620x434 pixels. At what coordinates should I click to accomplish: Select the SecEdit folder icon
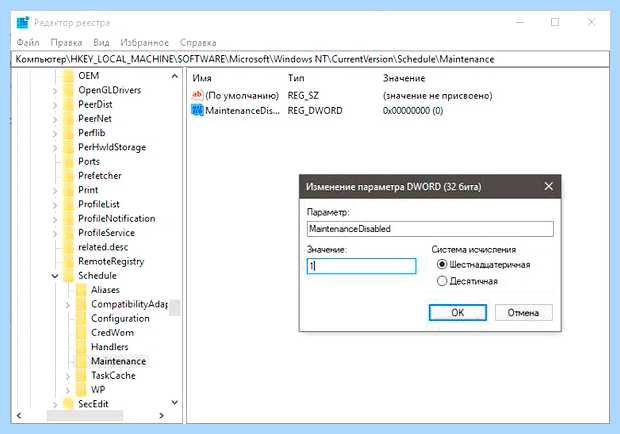69,404
